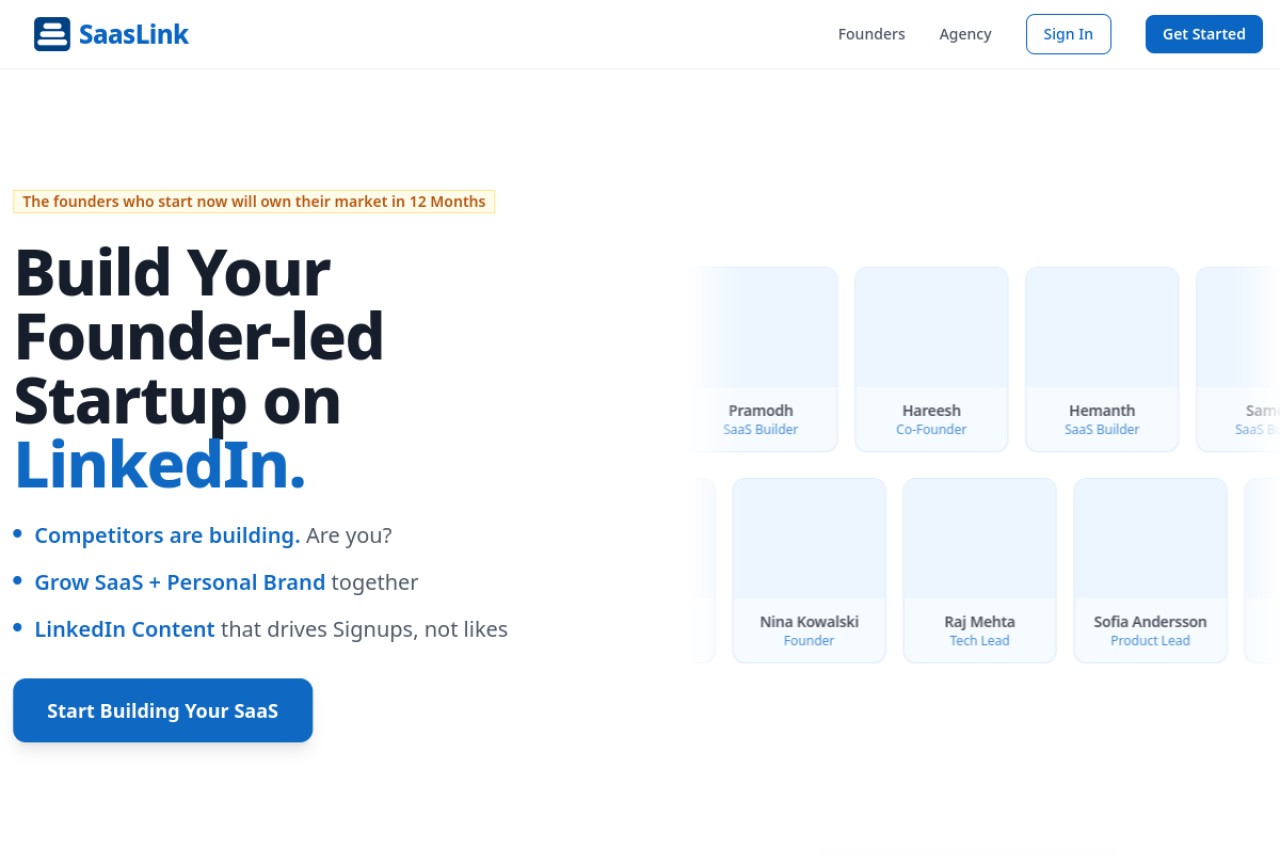The image size is (1280, 853).
Task: Select Nina Kowalski's Founder card
Action: tap(809, 570)
